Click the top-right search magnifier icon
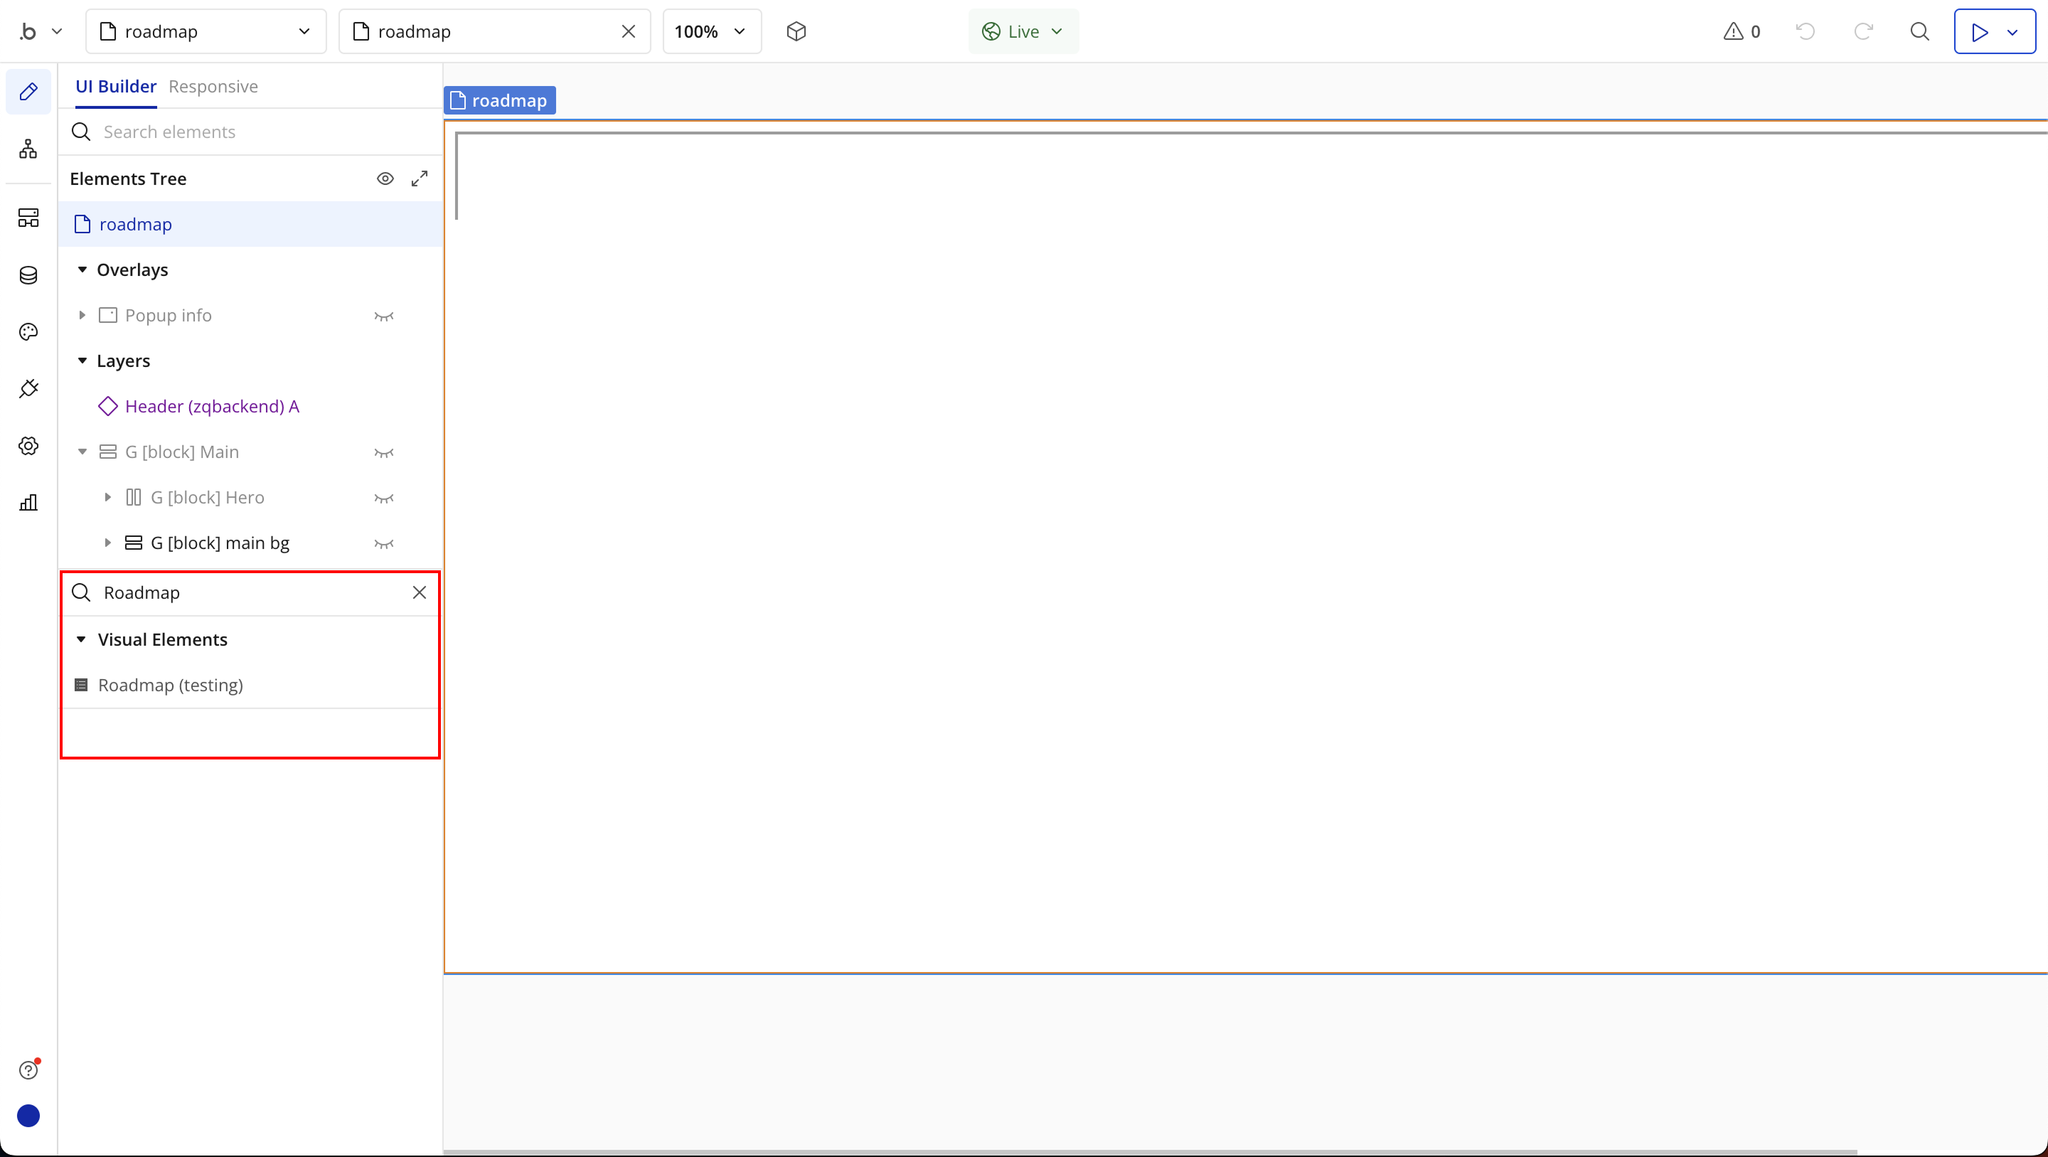This screenshot has height=1157, width=2048. (x=1919, y=31)
